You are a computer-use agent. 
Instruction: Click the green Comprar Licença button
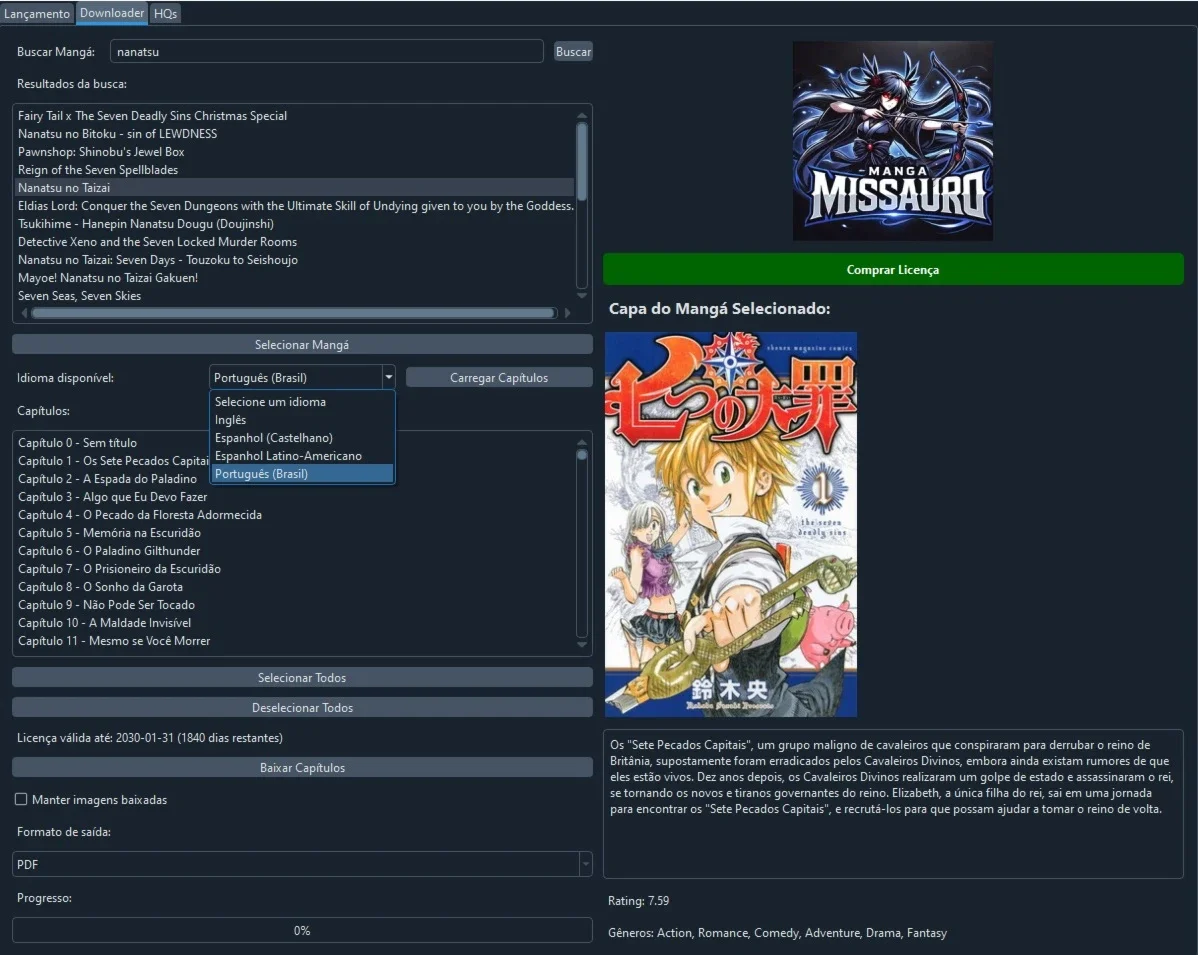point(892,270)
